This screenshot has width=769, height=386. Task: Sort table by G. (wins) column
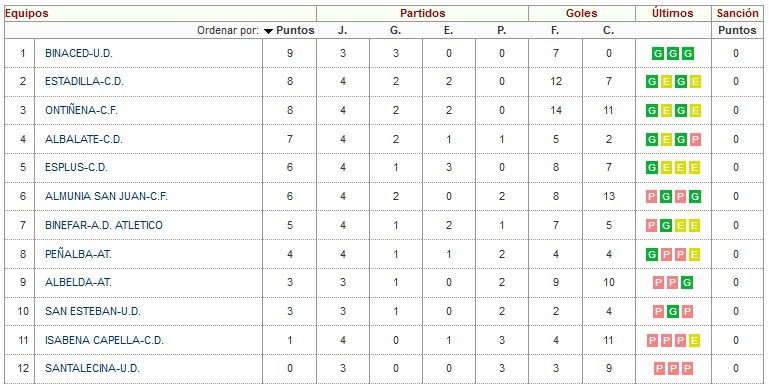[x=395, y=30]
